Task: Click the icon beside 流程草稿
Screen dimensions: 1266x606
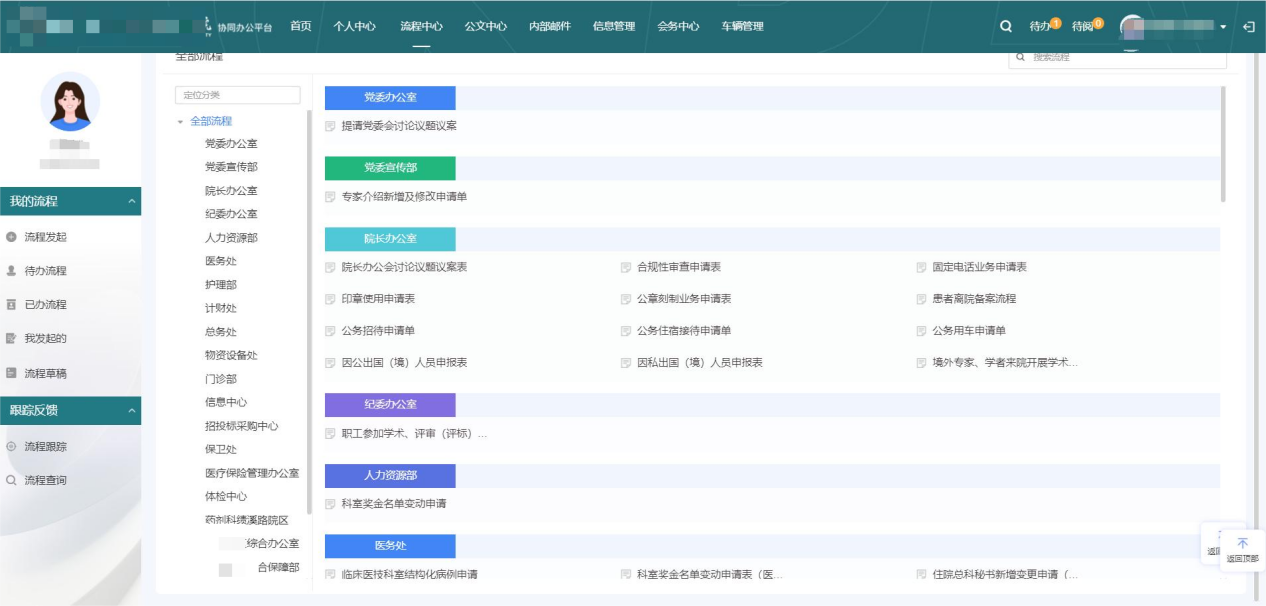Action: 11,373
